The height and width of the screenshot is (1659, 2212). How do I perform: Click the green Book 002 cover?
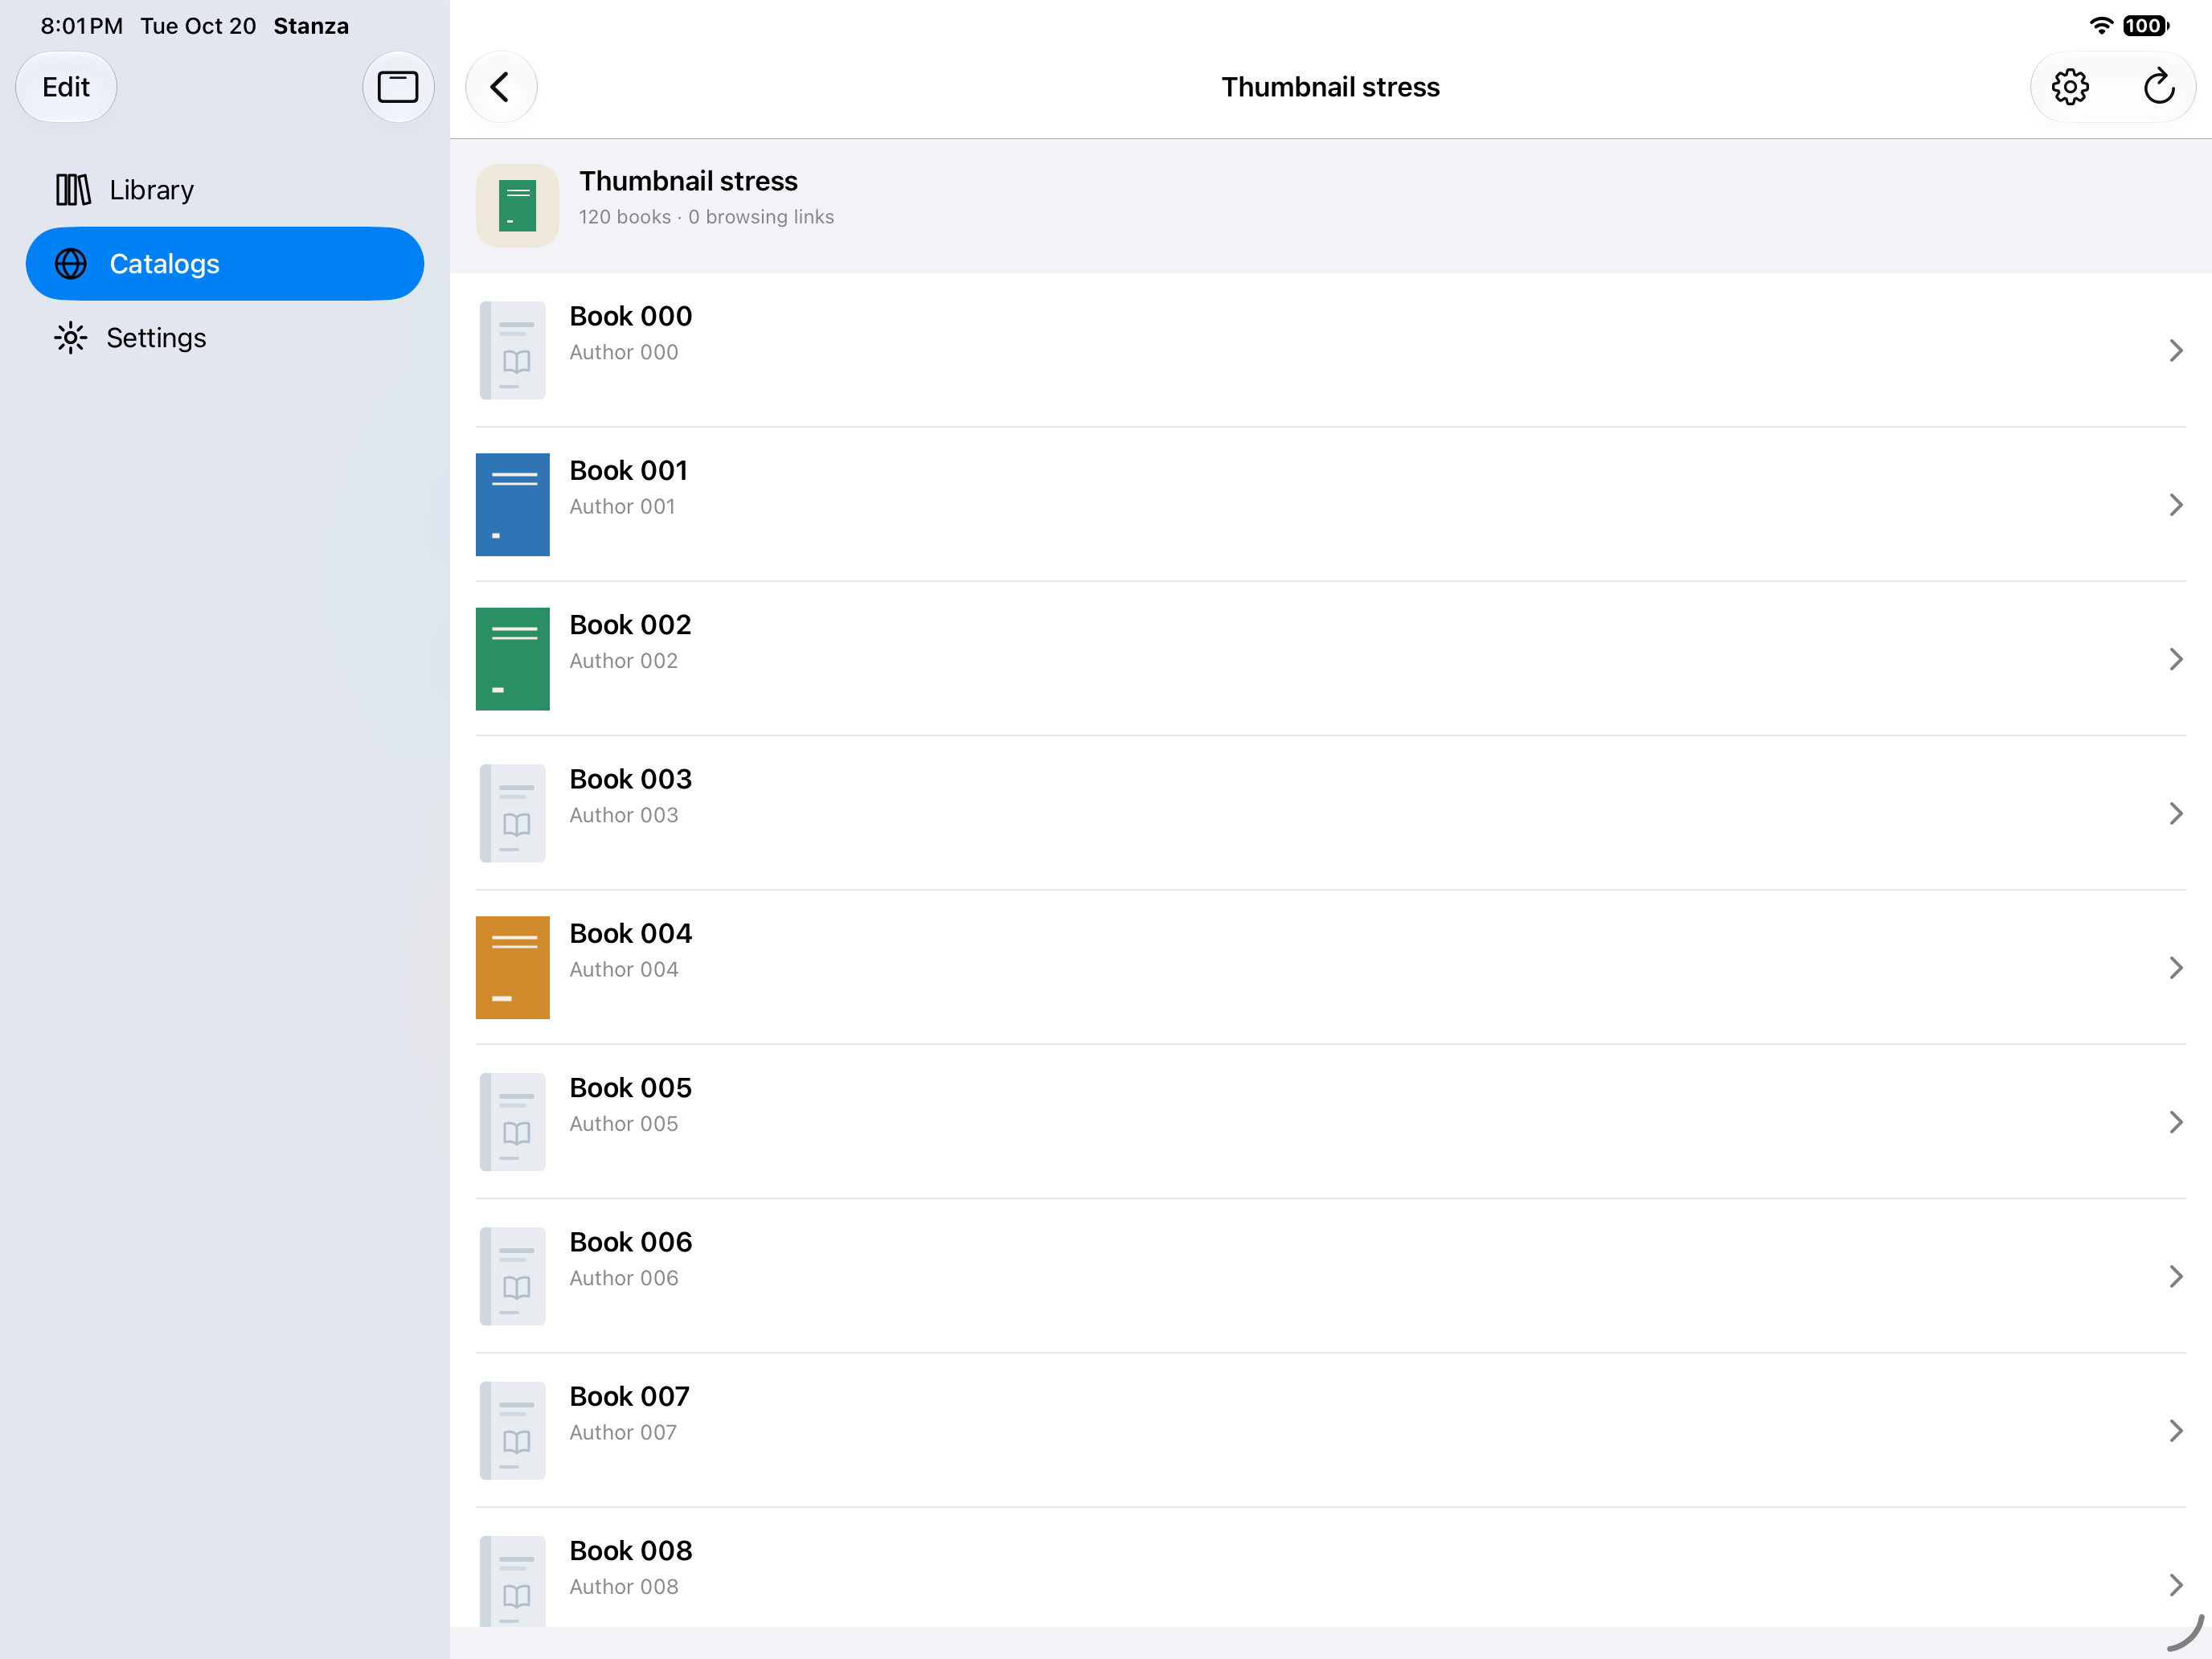point(513,659)
